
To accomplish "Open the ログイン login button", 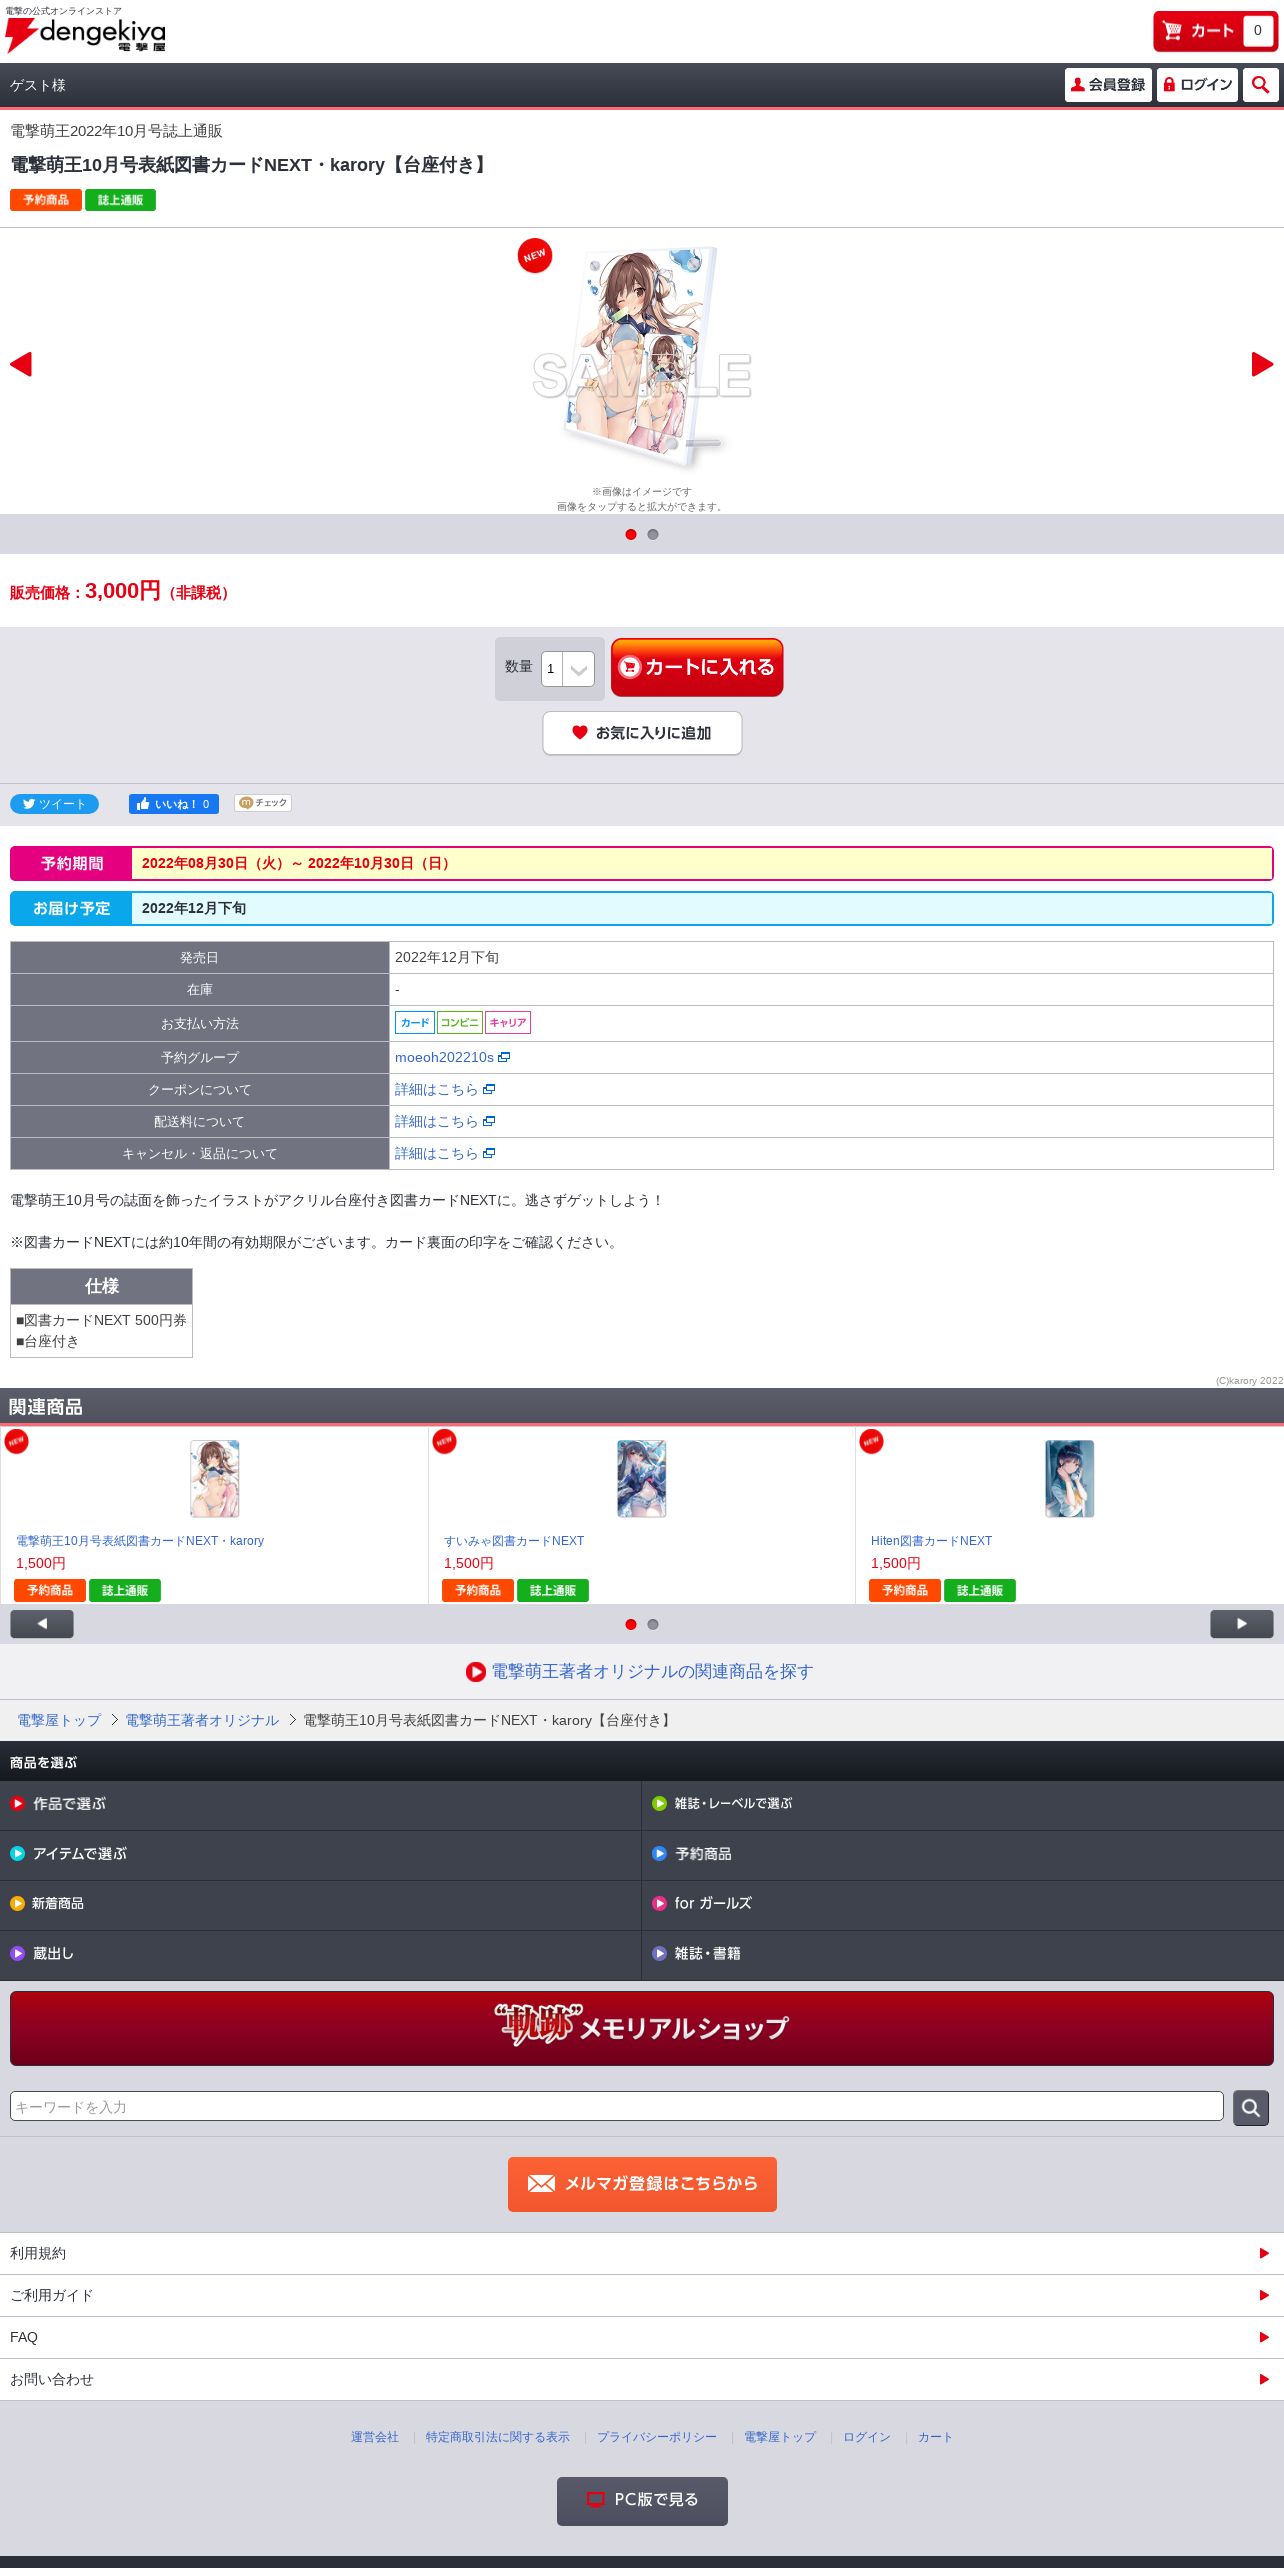I will (1197, 85).
